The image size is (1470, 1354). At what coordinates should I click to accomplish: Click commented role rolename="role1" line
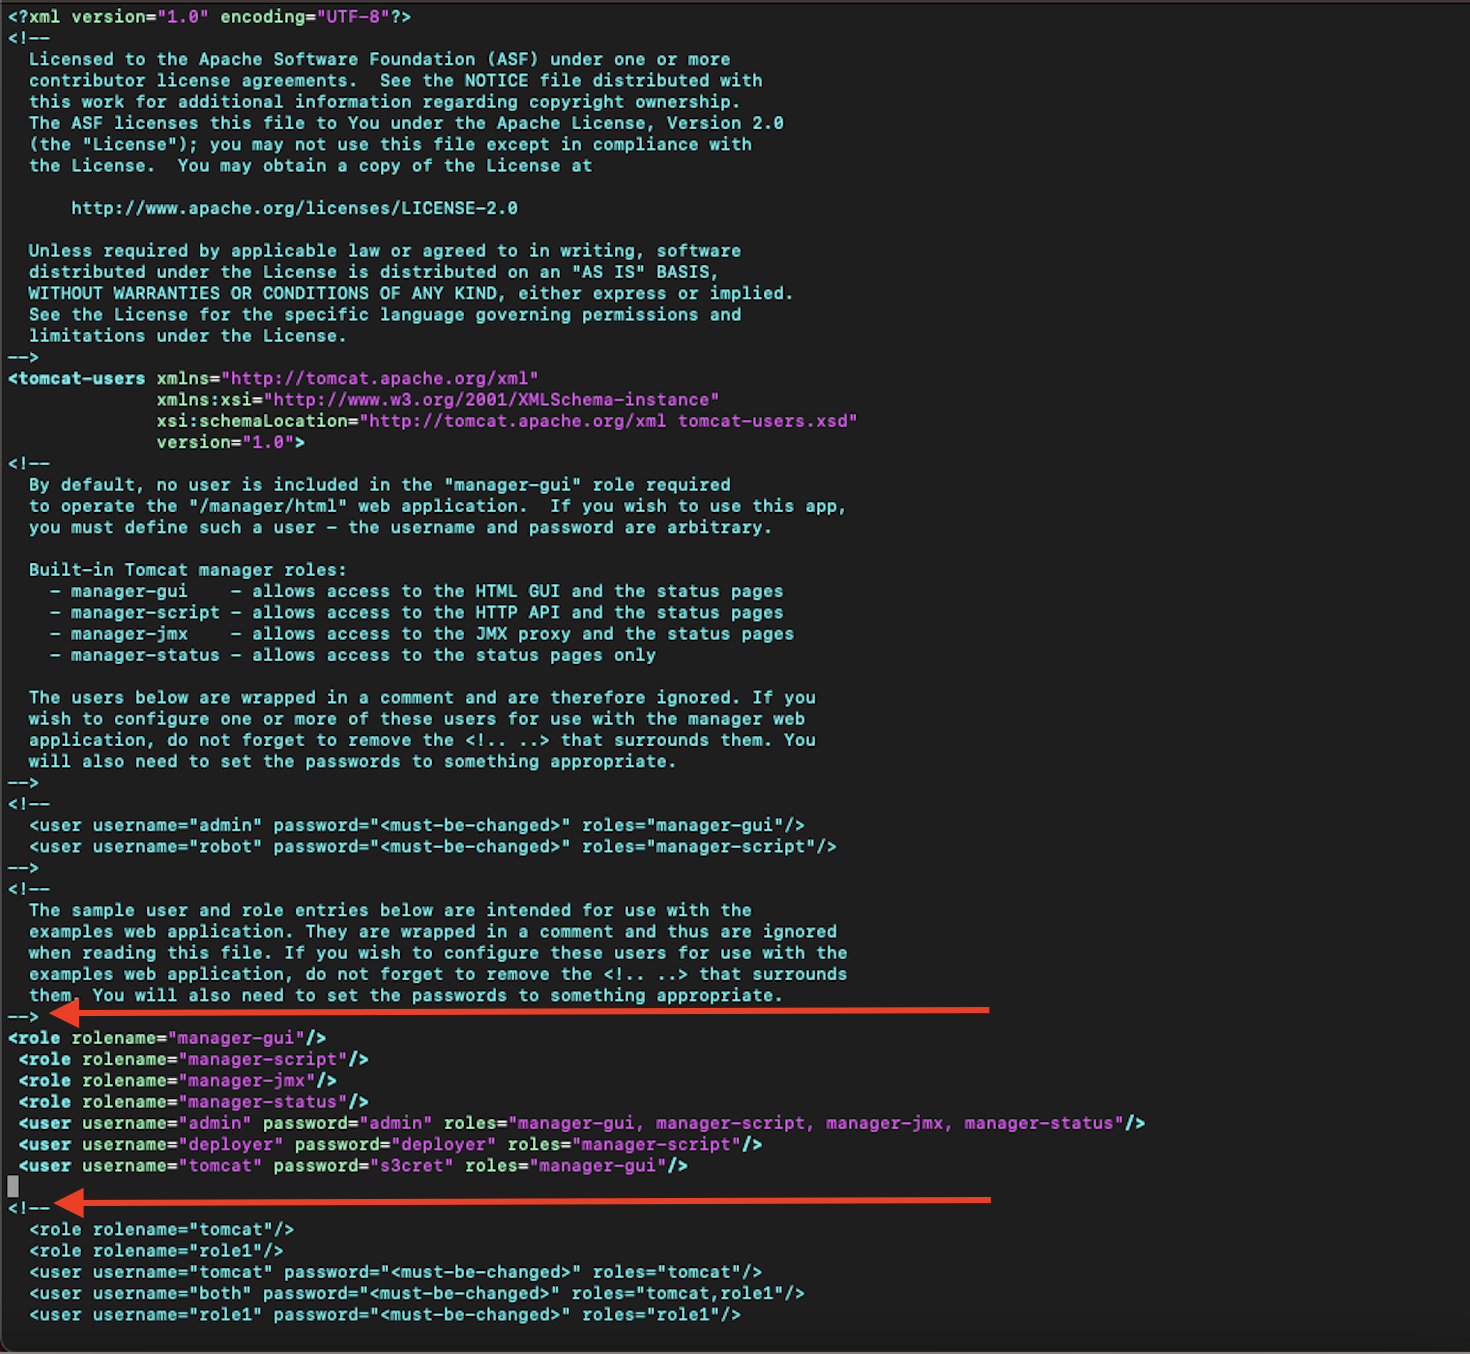coord(156,1251)
